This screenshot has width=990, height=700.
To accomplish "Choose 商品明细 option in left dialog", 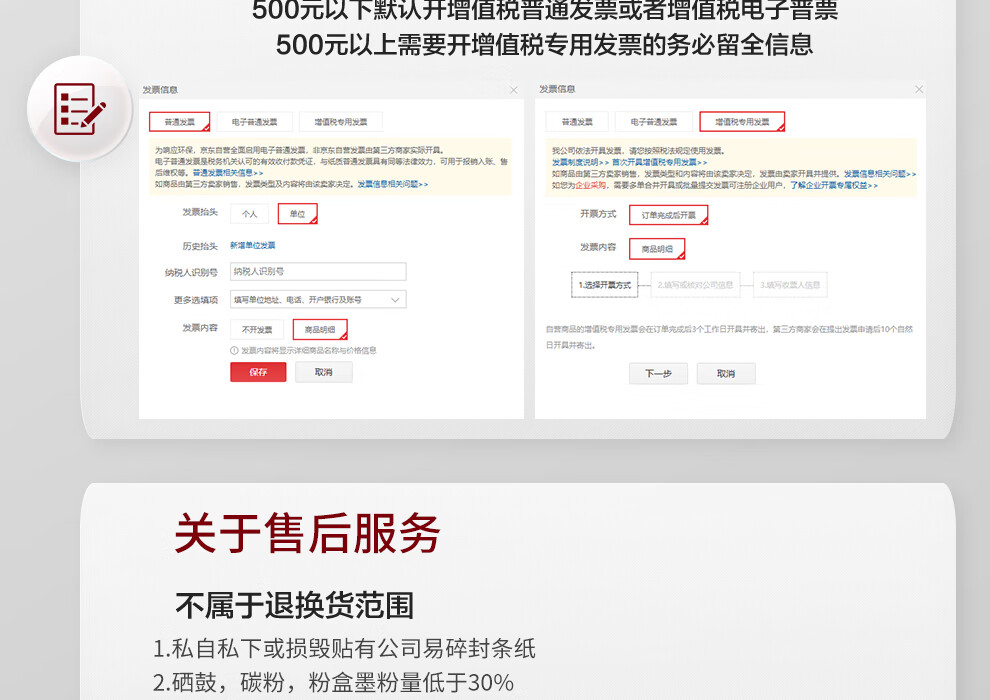I will 320,329.
